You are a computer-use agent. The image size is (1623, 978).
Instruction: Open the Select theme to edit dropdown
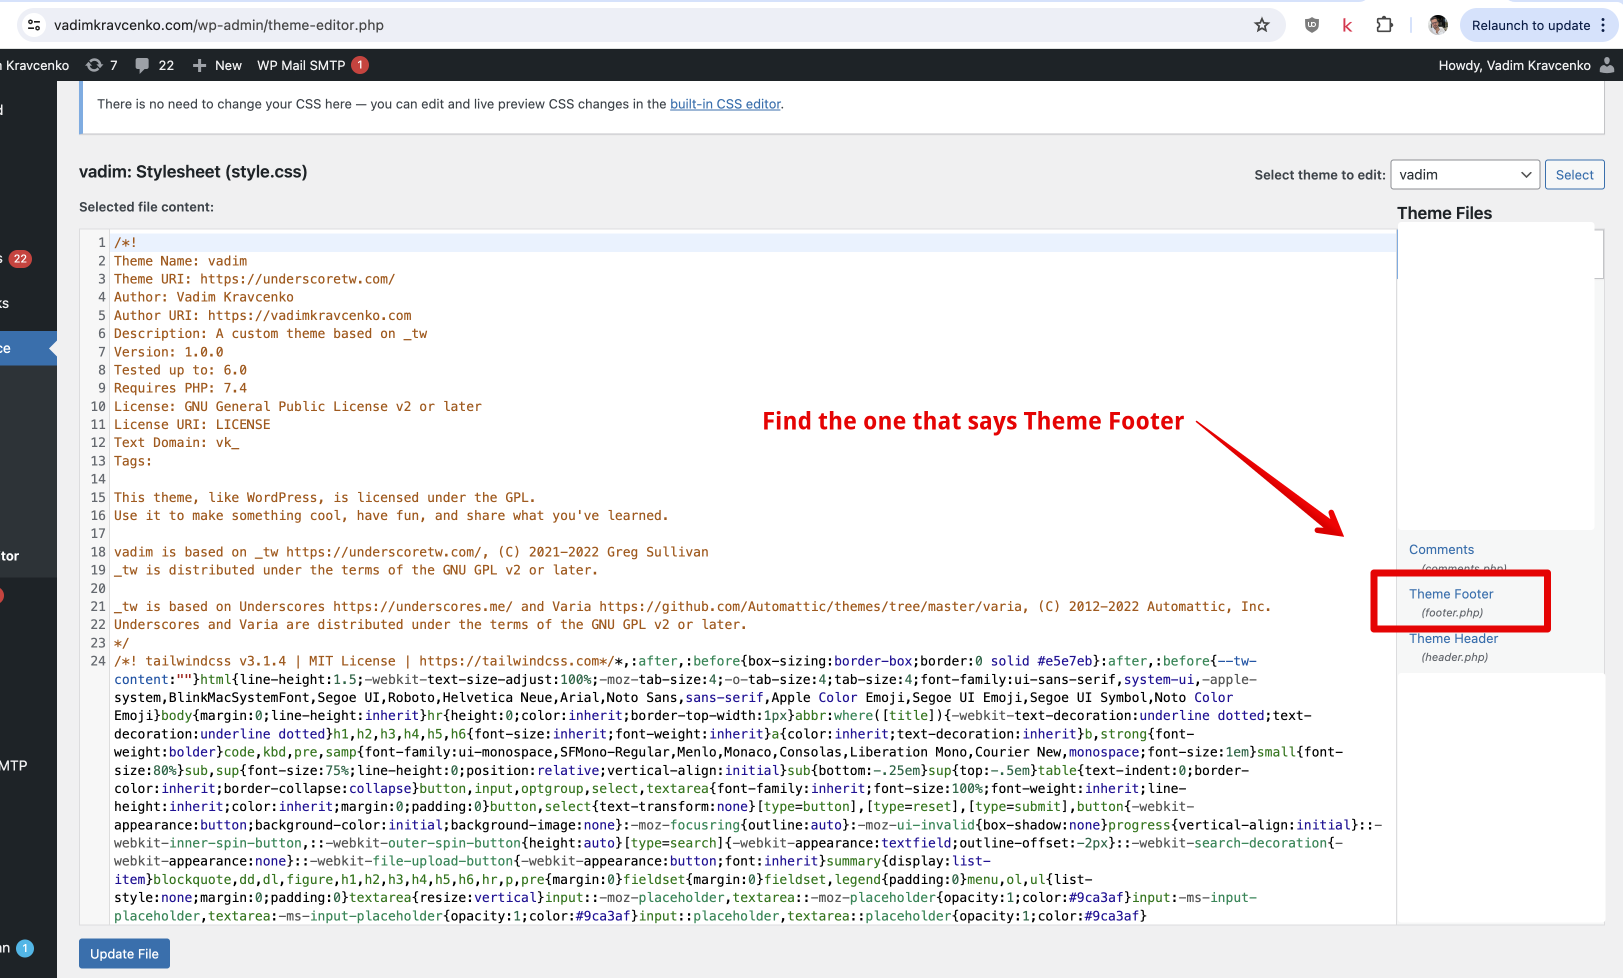pyautogui.click(x=1464, y=174)
